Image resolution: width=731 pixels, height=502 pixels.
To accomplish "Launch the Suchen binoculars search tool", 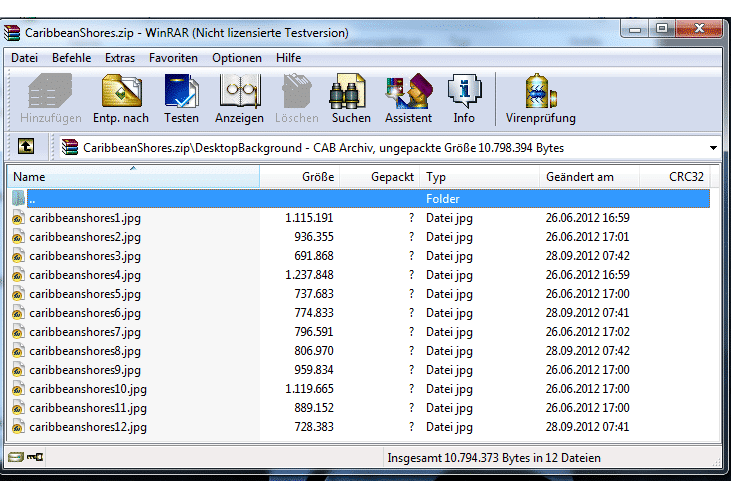I will click(x=351, y=99).
